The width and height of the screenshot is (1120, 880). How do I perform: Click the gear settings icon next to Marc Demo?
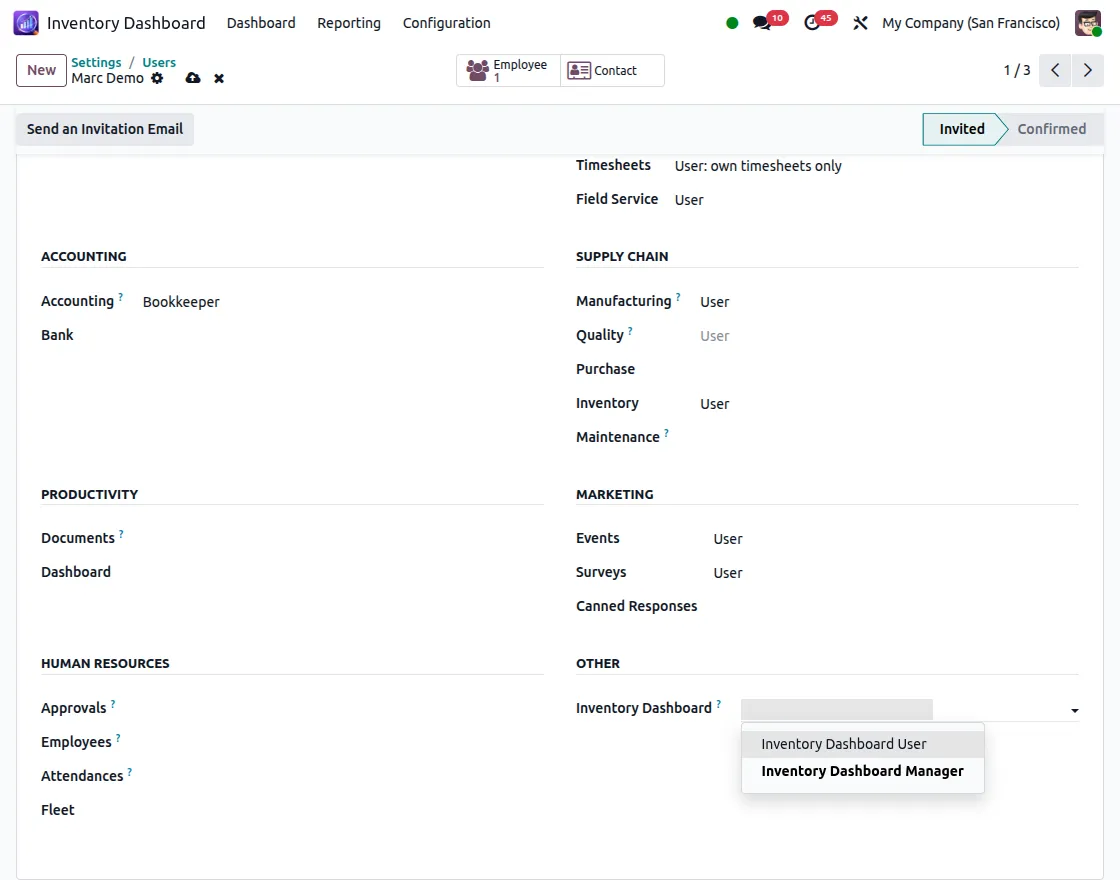coord(157,78)
